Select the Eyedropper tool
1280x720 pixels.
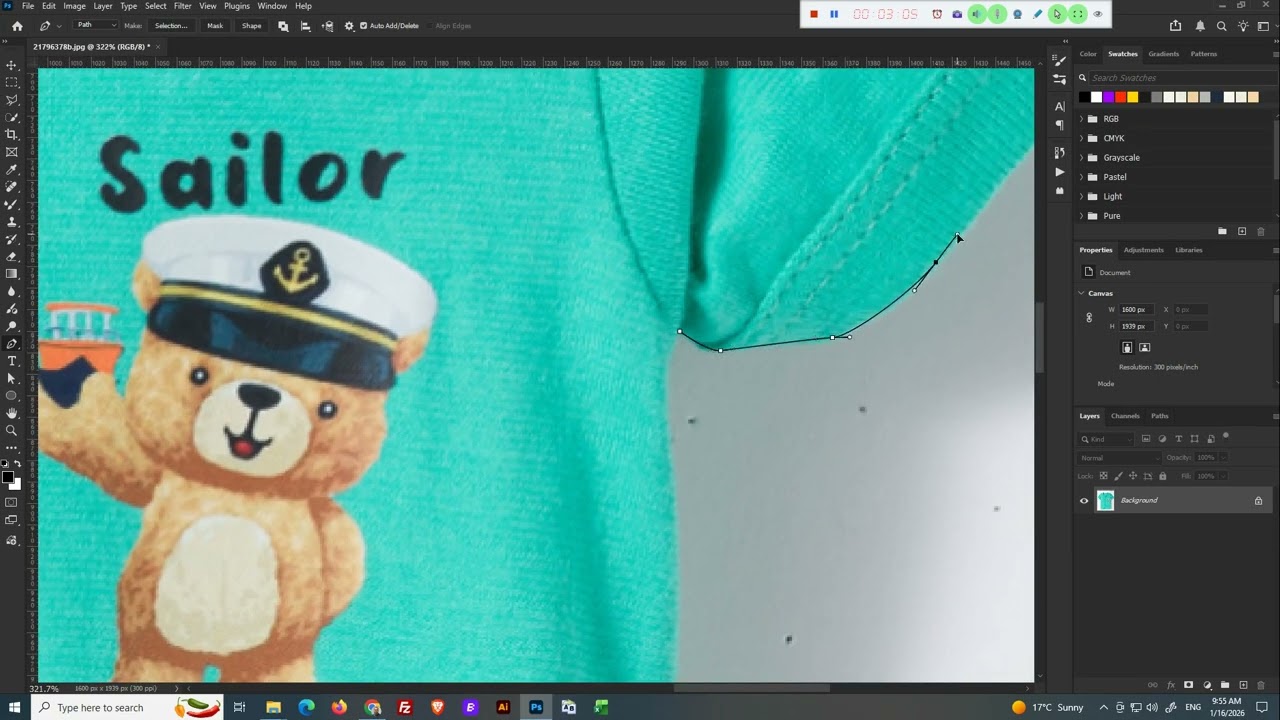[x=12, y=169]
